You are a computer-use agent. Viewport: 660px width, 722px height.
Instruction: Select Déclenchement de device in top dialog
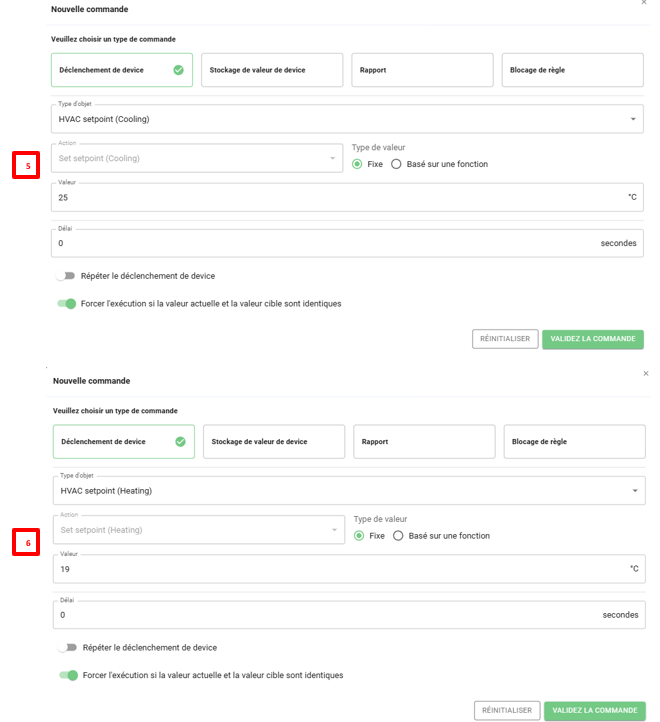(122, 70)
